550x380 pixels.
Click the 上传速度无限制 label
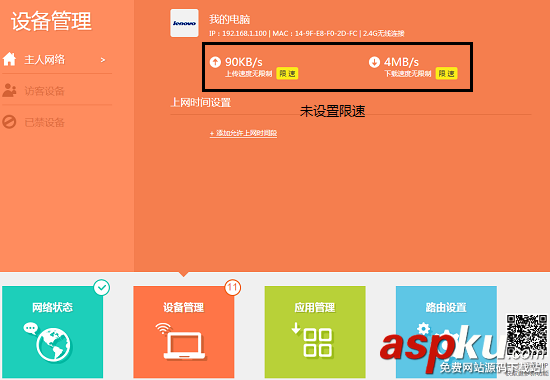249,74
